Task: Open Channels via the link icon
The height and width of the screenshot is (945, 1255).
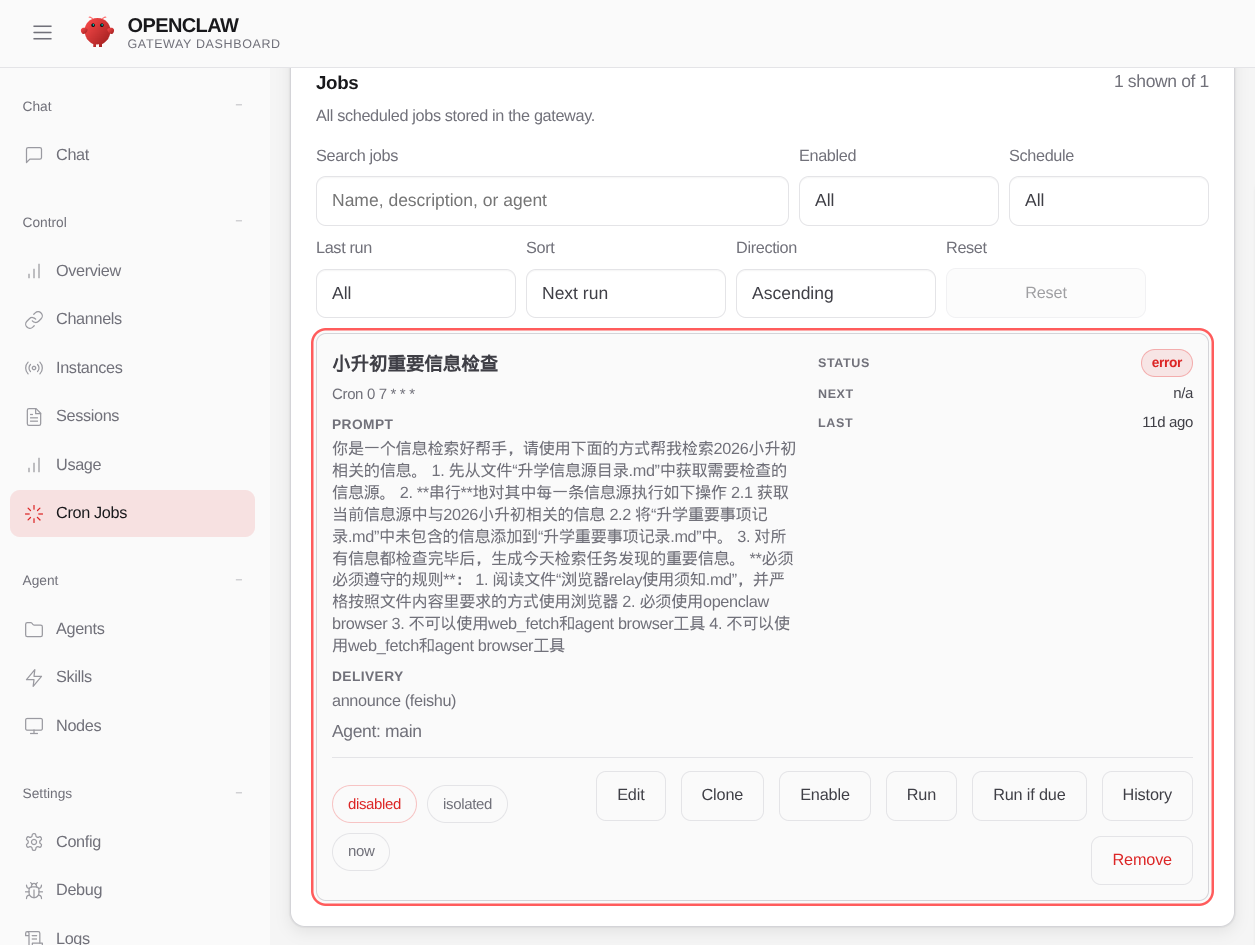Action: [34, 320]
